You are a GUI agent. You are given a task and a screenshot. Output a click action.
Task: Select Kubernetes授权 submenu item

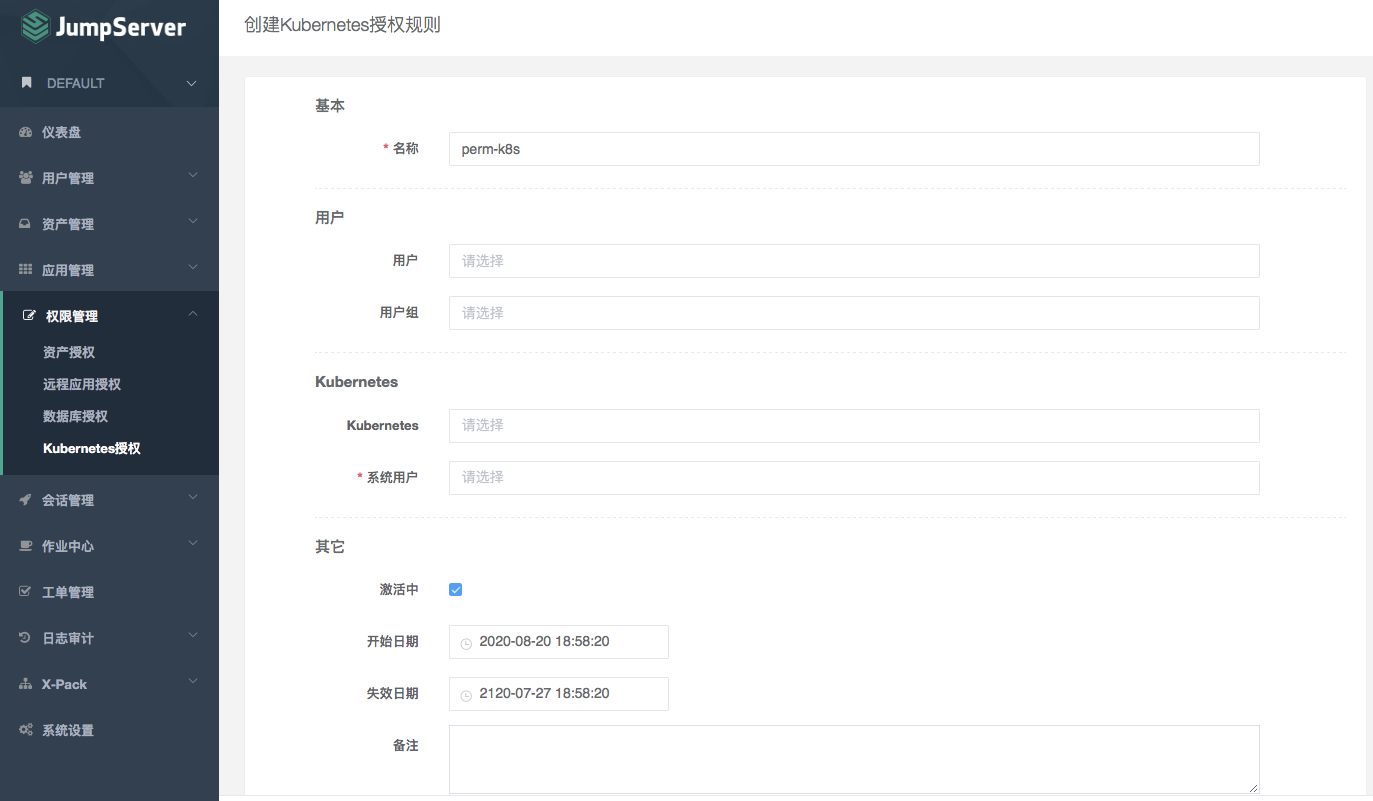coord(92,448)
